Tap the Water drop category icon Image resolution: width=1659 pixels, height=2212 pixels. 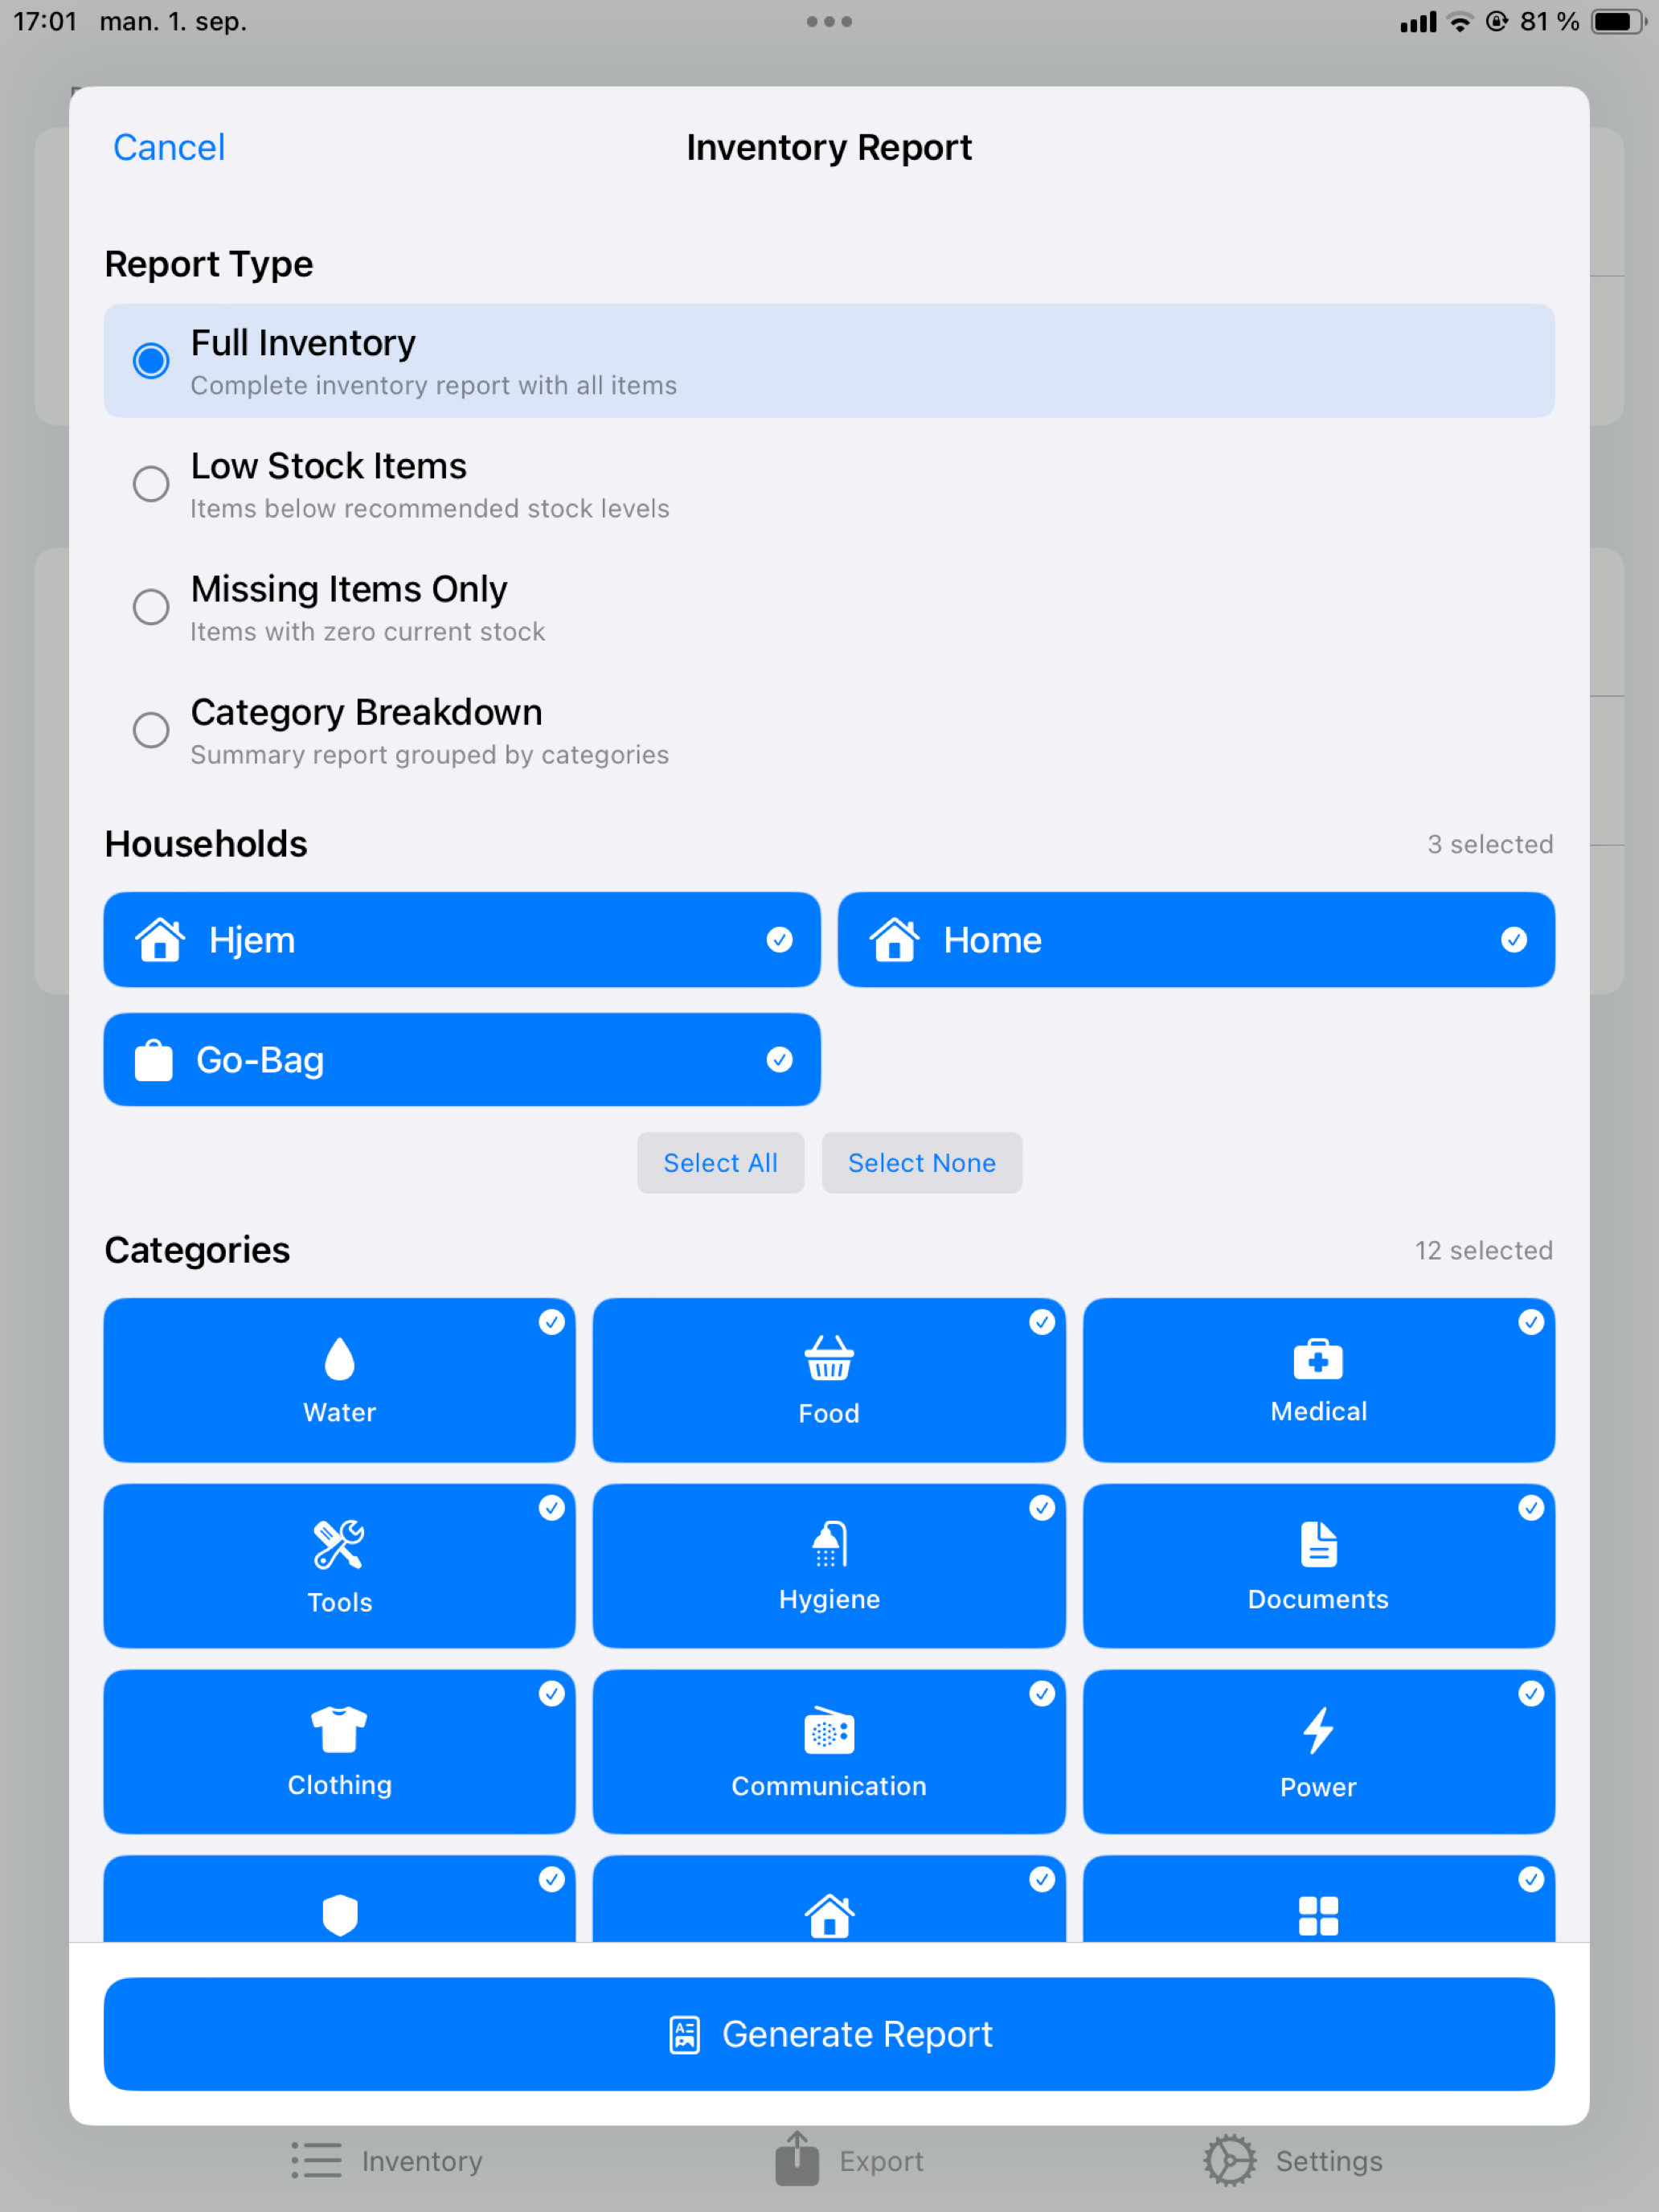point(340,1358)
